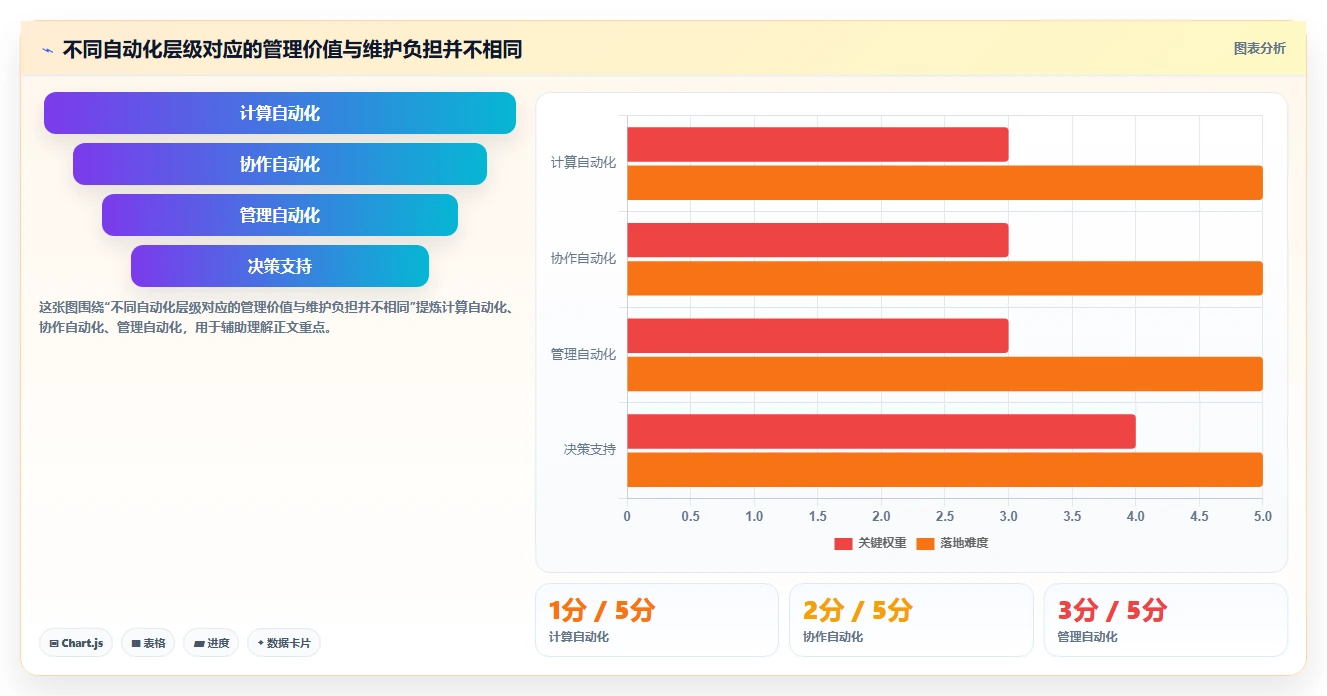Click the description paragraph starting 这张图围绕

tap(277, 317)
